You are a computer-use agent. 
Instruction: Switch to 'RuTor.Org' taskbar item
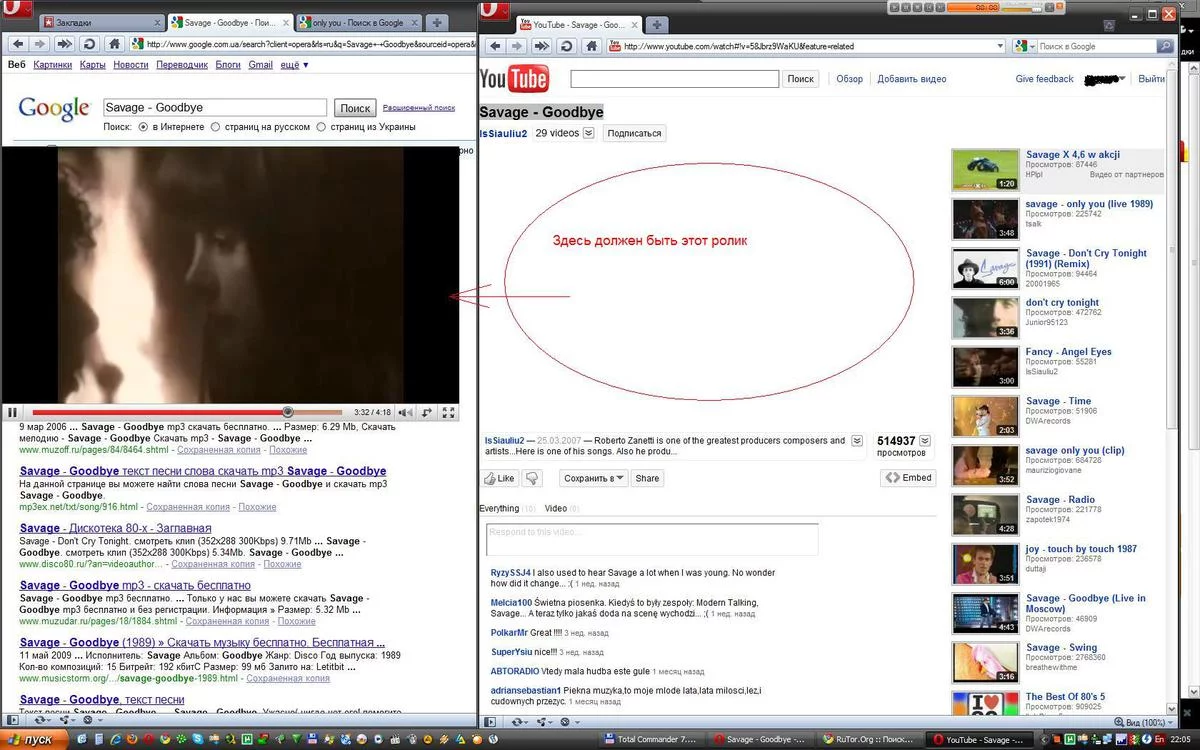867,740
